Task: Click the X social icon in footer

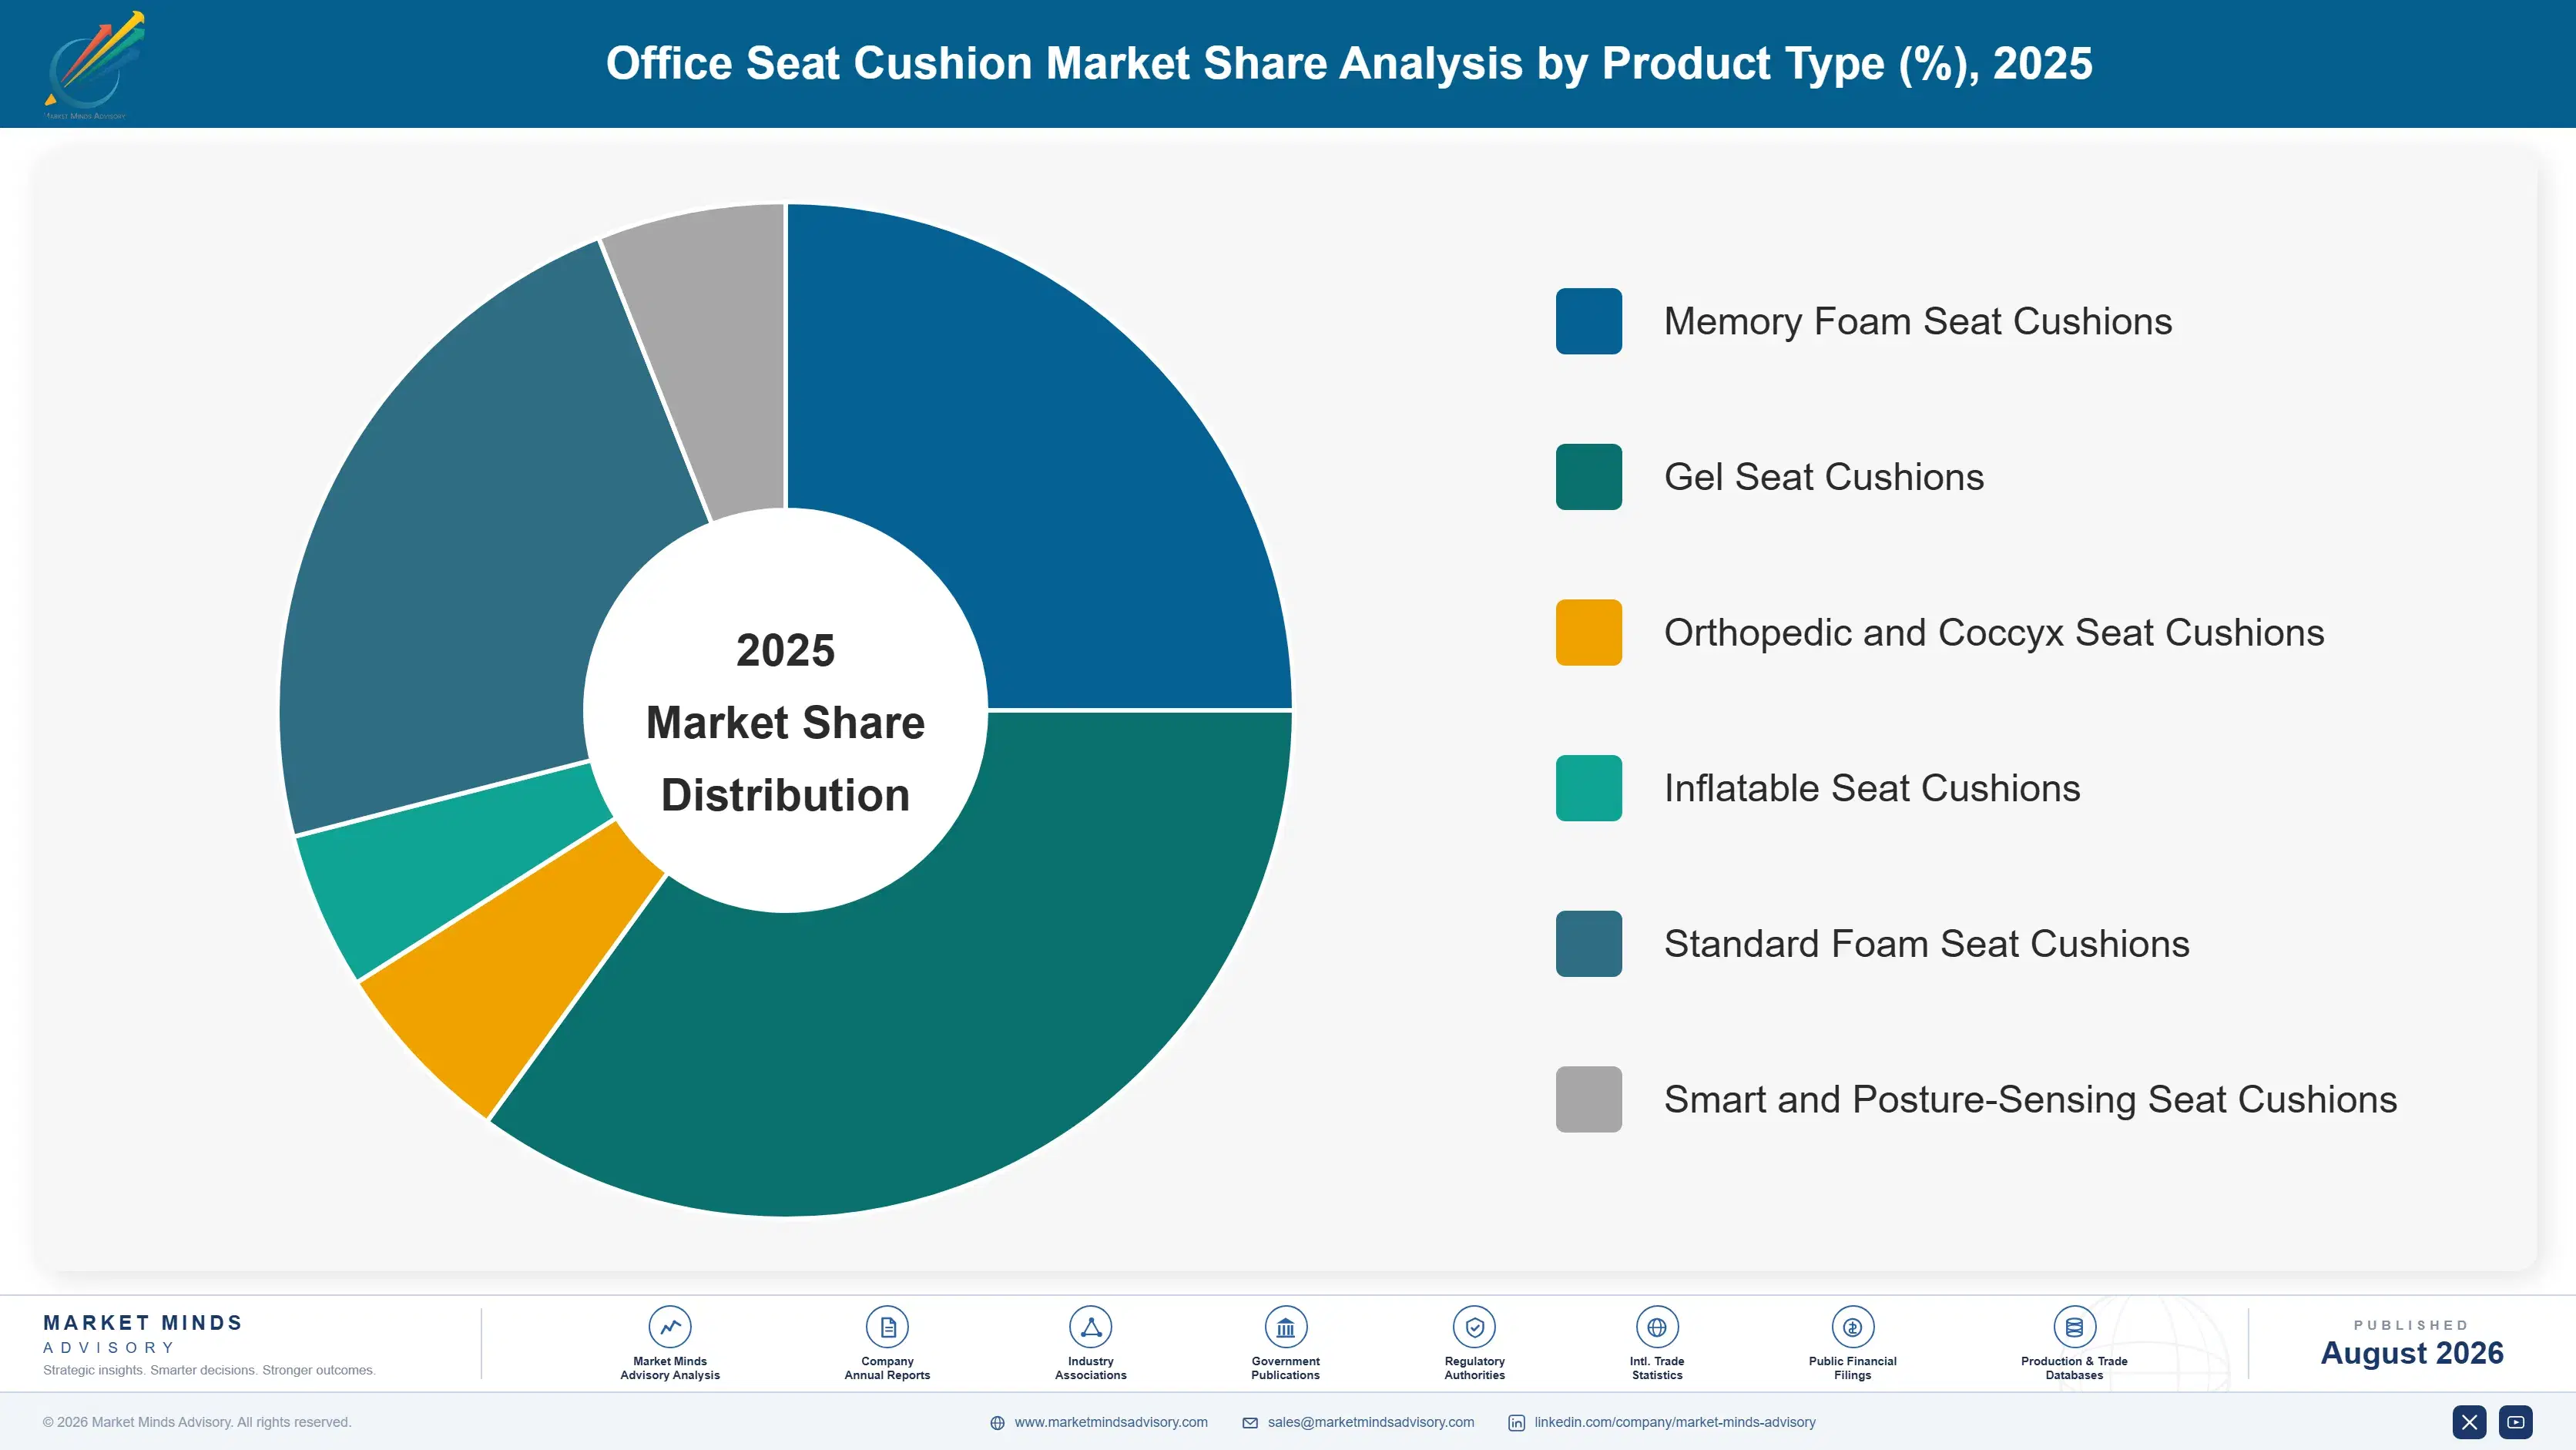Action: click(x=2469, y=1422)
